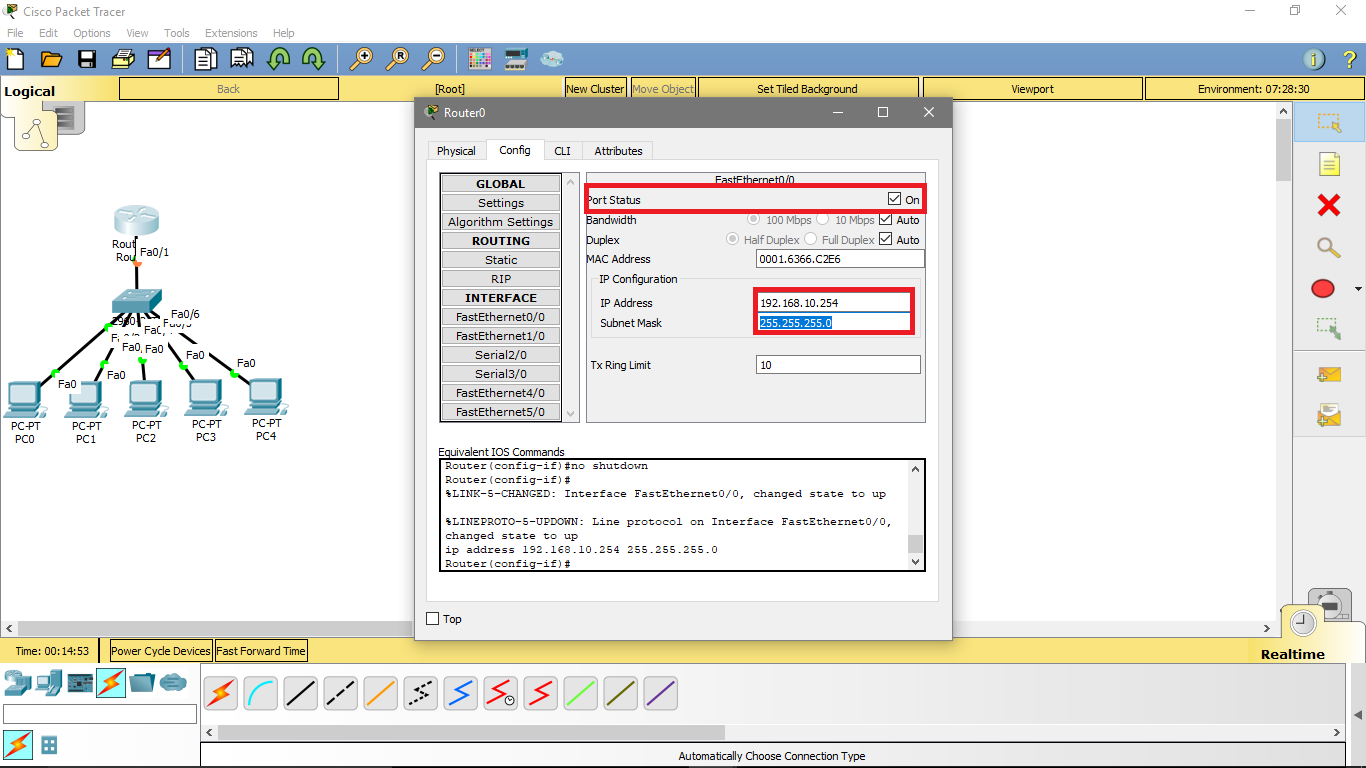Select the 100 Mbps radio button

tap(755, 219)
